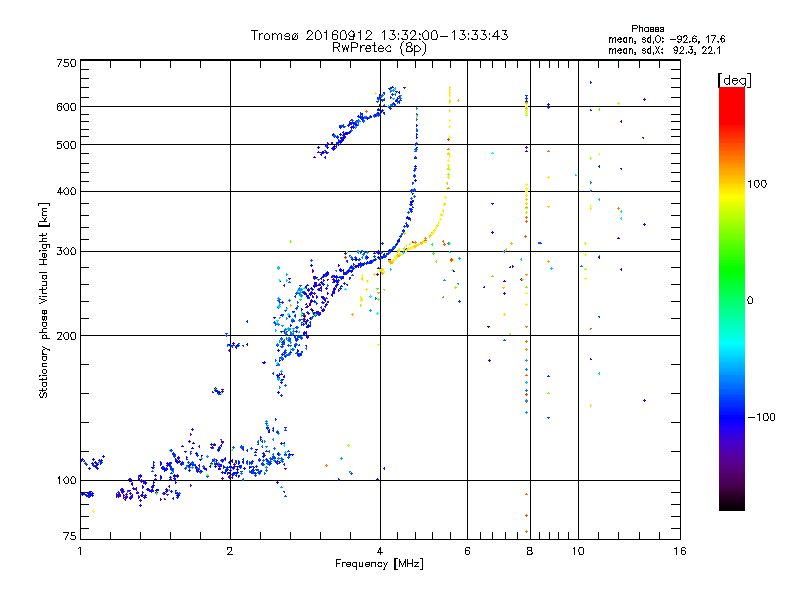Click the 'Stationary phase Virtual Height [km]' axis title
The height and width of the screenshot is (600, 800).
click(44, 300)
